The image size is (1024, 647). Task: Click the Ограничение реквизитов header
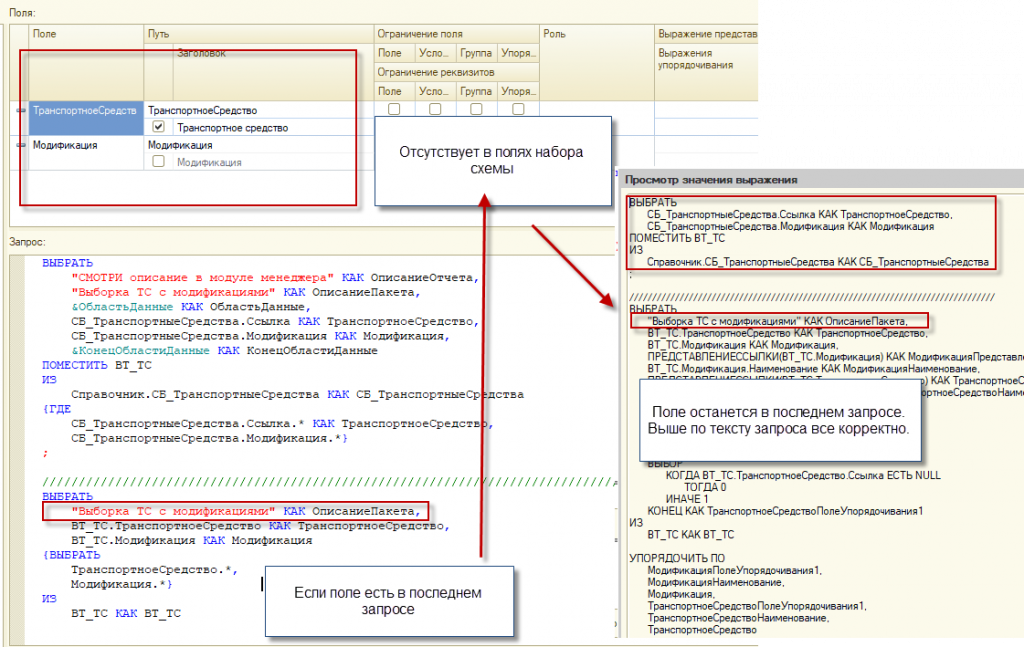coord(456,72)
